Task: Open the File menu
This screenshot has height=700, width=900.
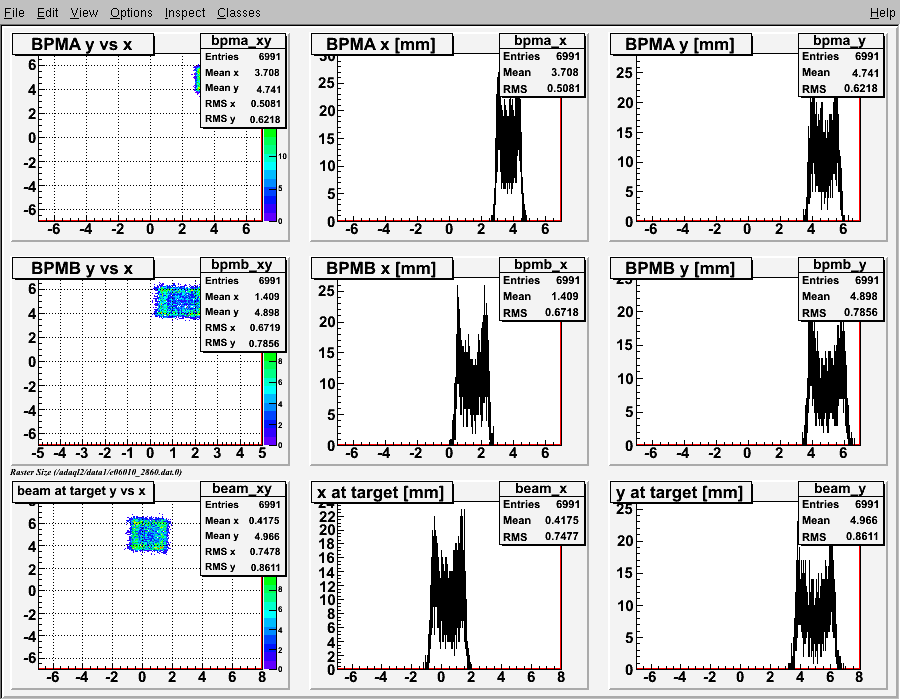Action: (14, 13)
